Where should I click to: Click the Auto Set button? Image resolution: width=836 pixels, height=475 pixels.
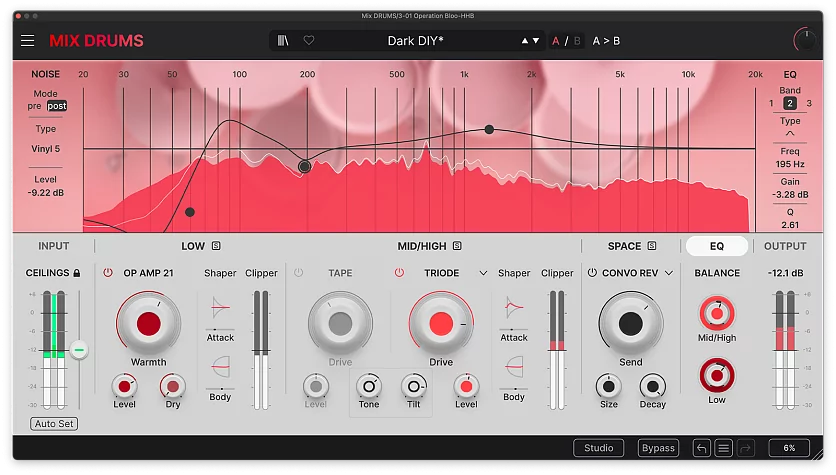click(x=54, y=424)
